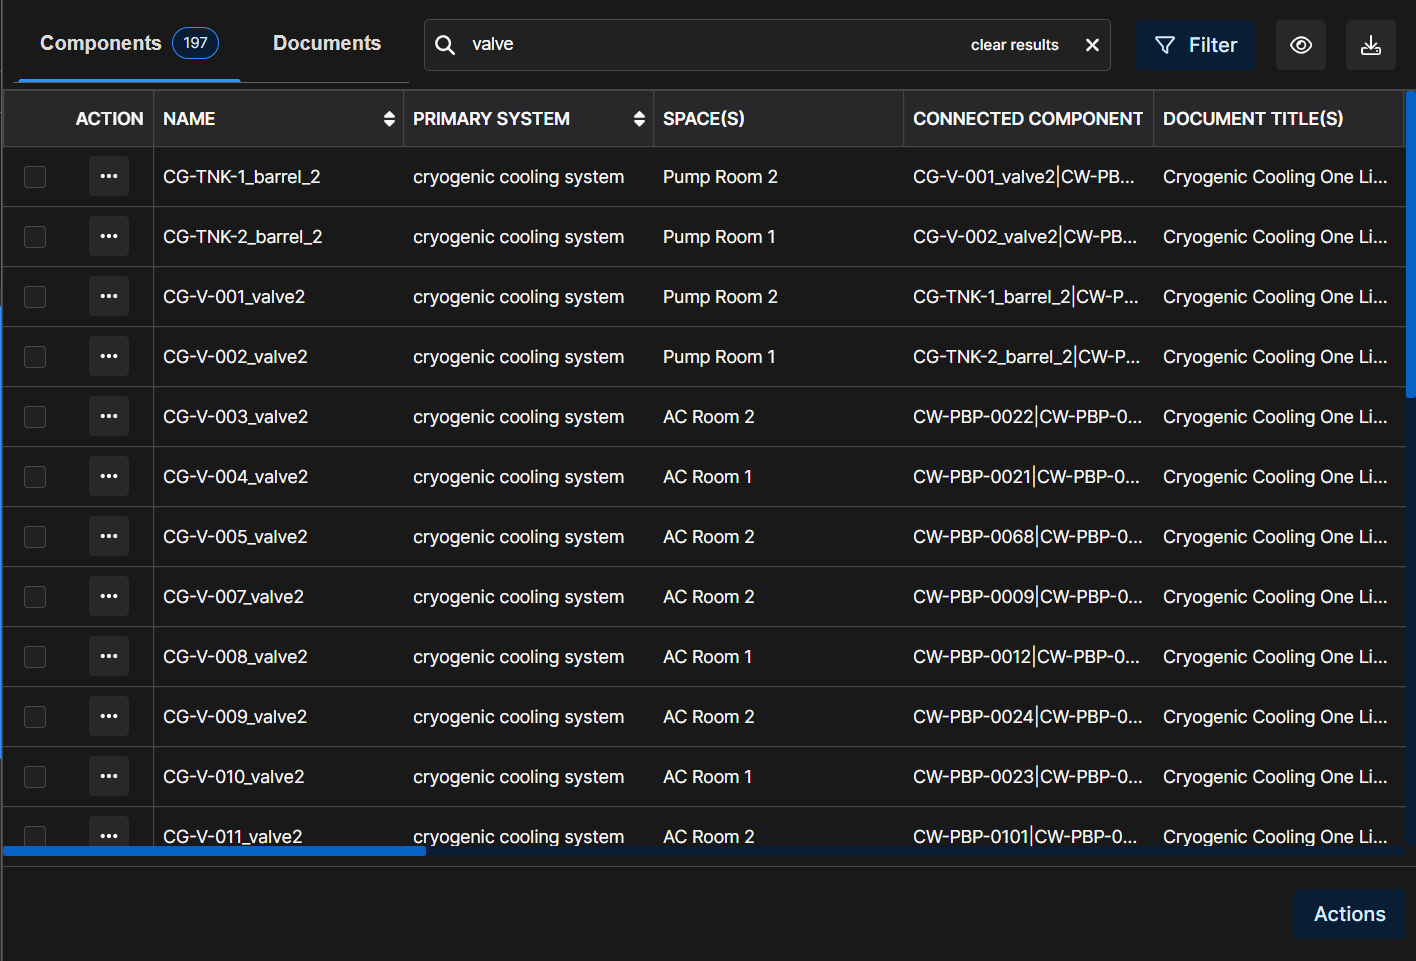This screenshot has height=961, width=1416.
Task: Click the vertical scrollbar thumb
Action: 1410,245
